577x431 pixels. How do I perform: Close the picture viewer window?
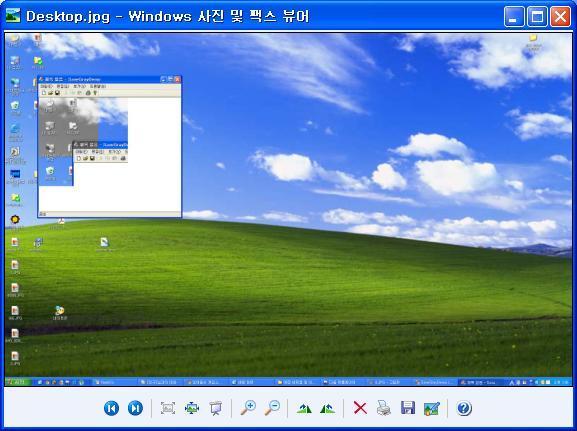click(560, 17)
